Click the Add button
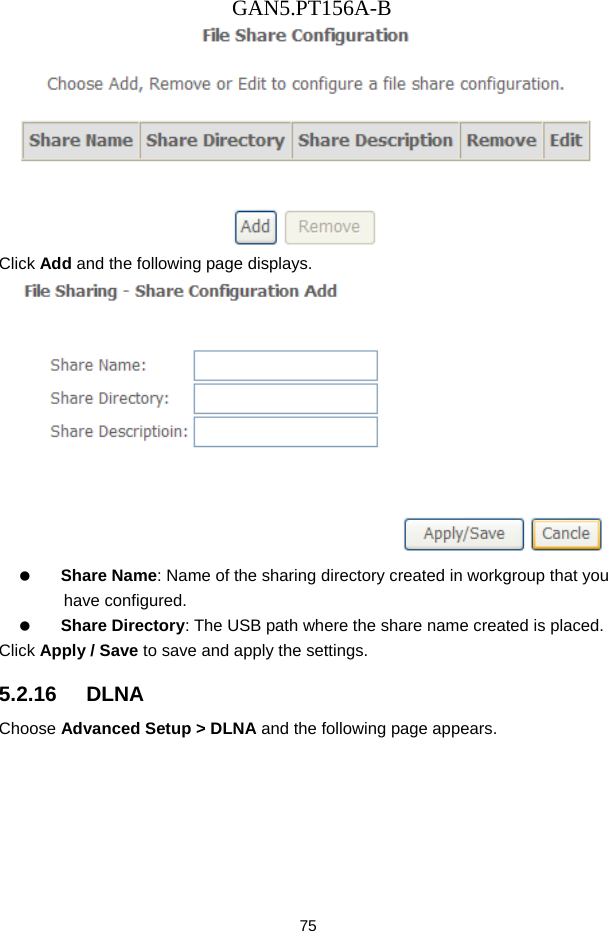Image resolution: width=608 pixels, height=931 pixels. coord(255,227)
